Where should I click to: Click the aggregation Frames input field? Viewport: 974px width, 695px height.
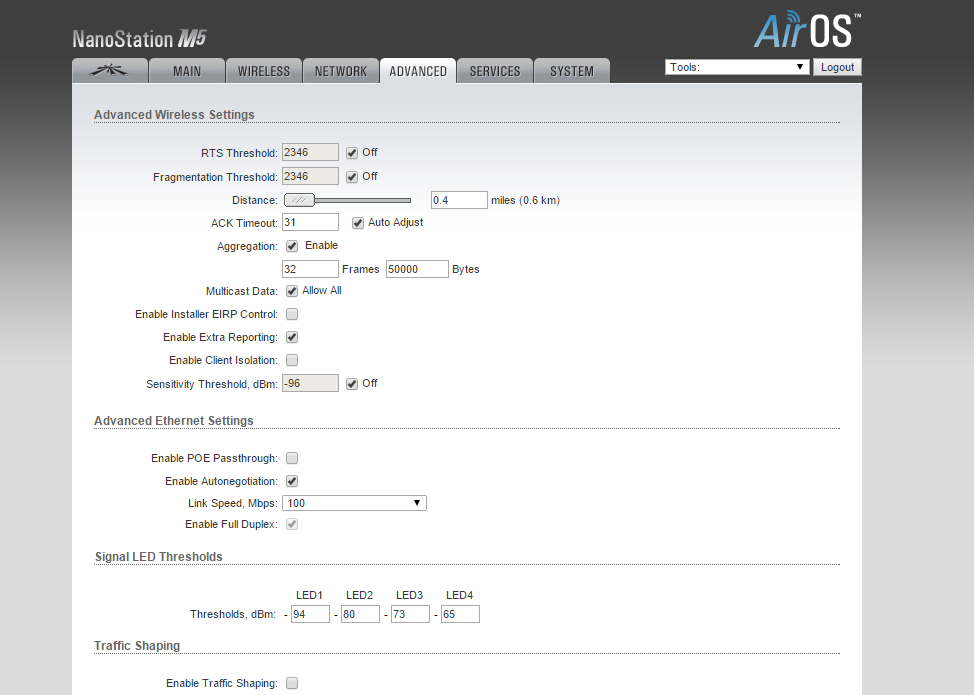pos(310,269)
